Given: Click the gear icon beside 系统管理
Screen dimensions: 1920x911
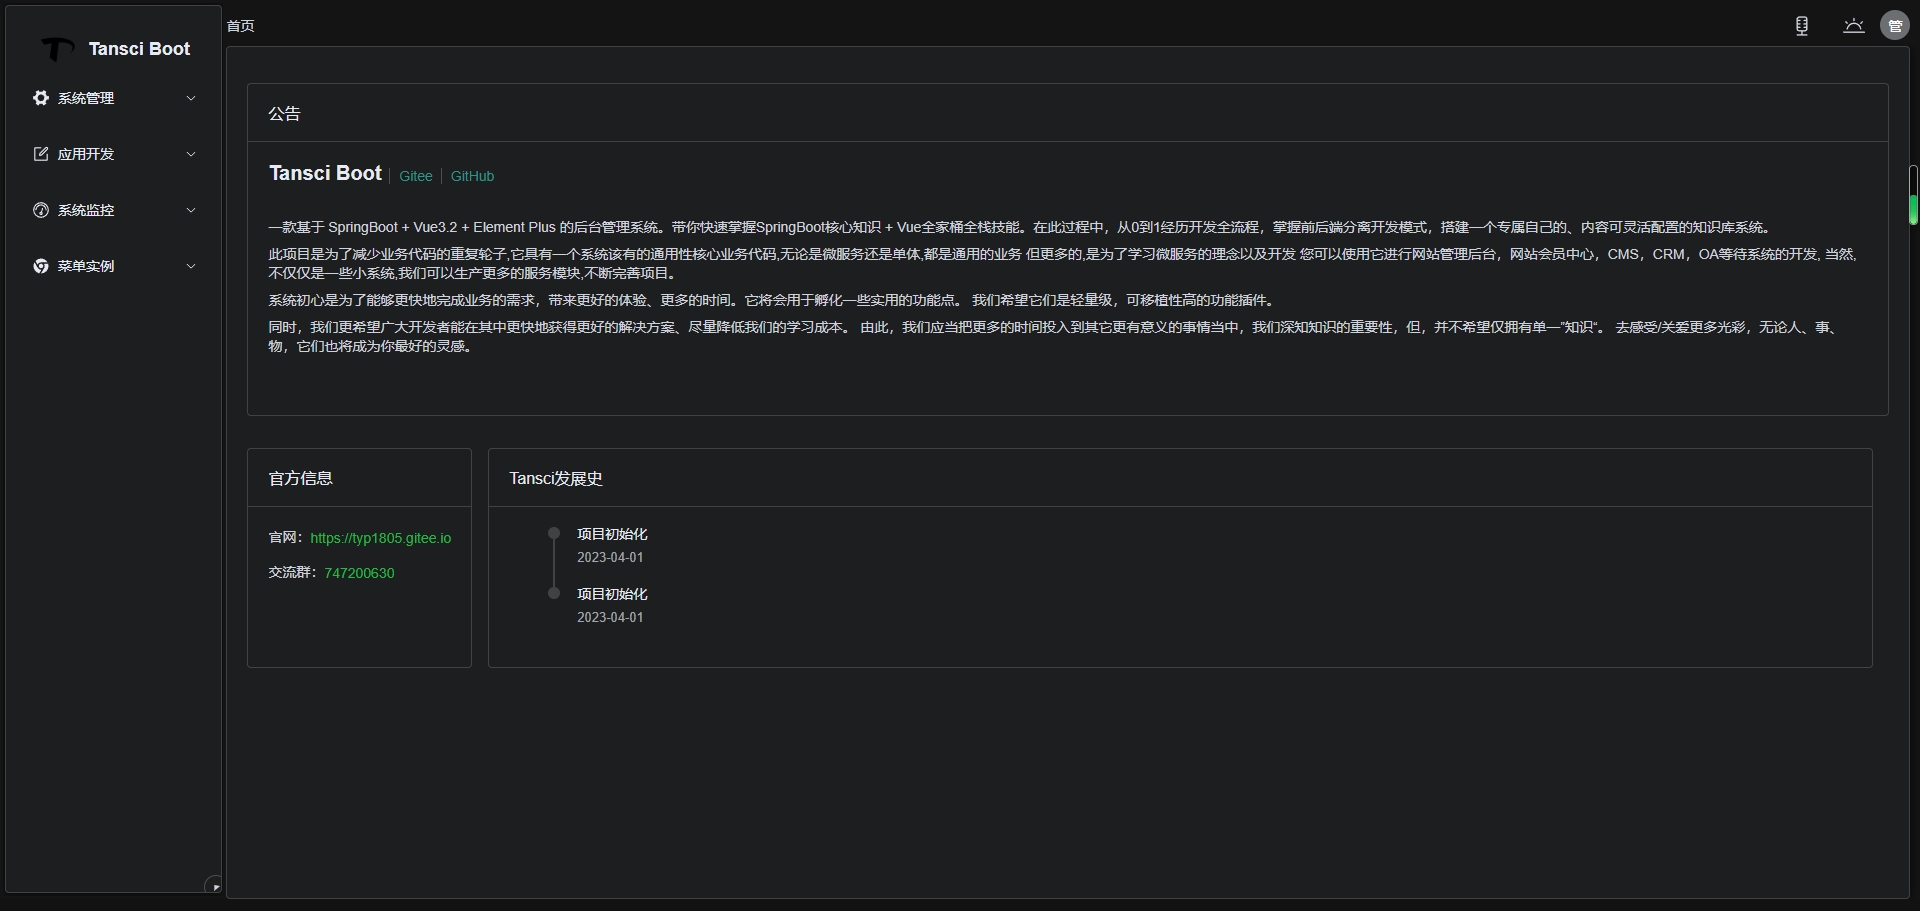Looking at the screenshot, I should tap(41, 98).
